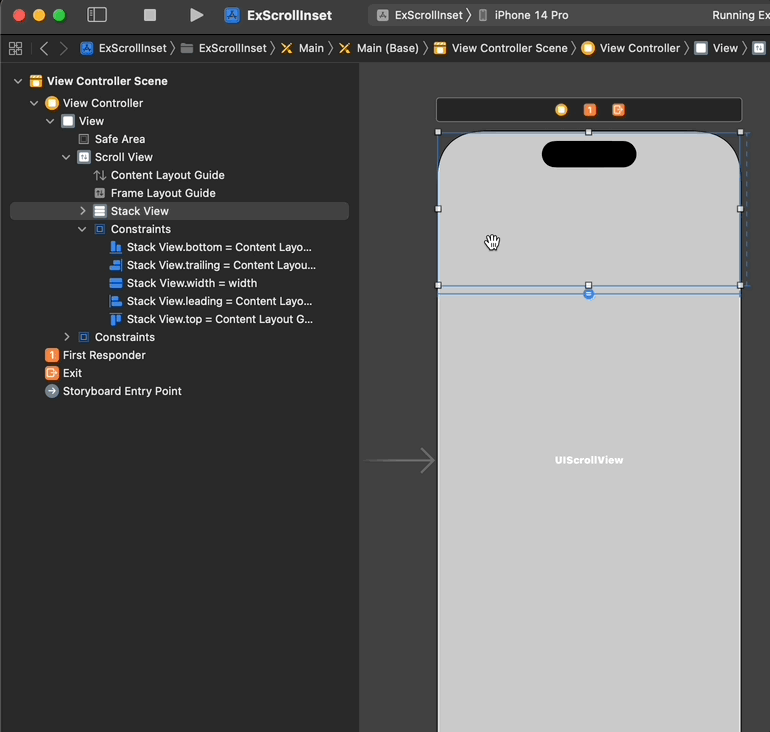Image resolution: width=770 pixels, height=732 pixels.
Task: Stop the running app
Action: 150,15
